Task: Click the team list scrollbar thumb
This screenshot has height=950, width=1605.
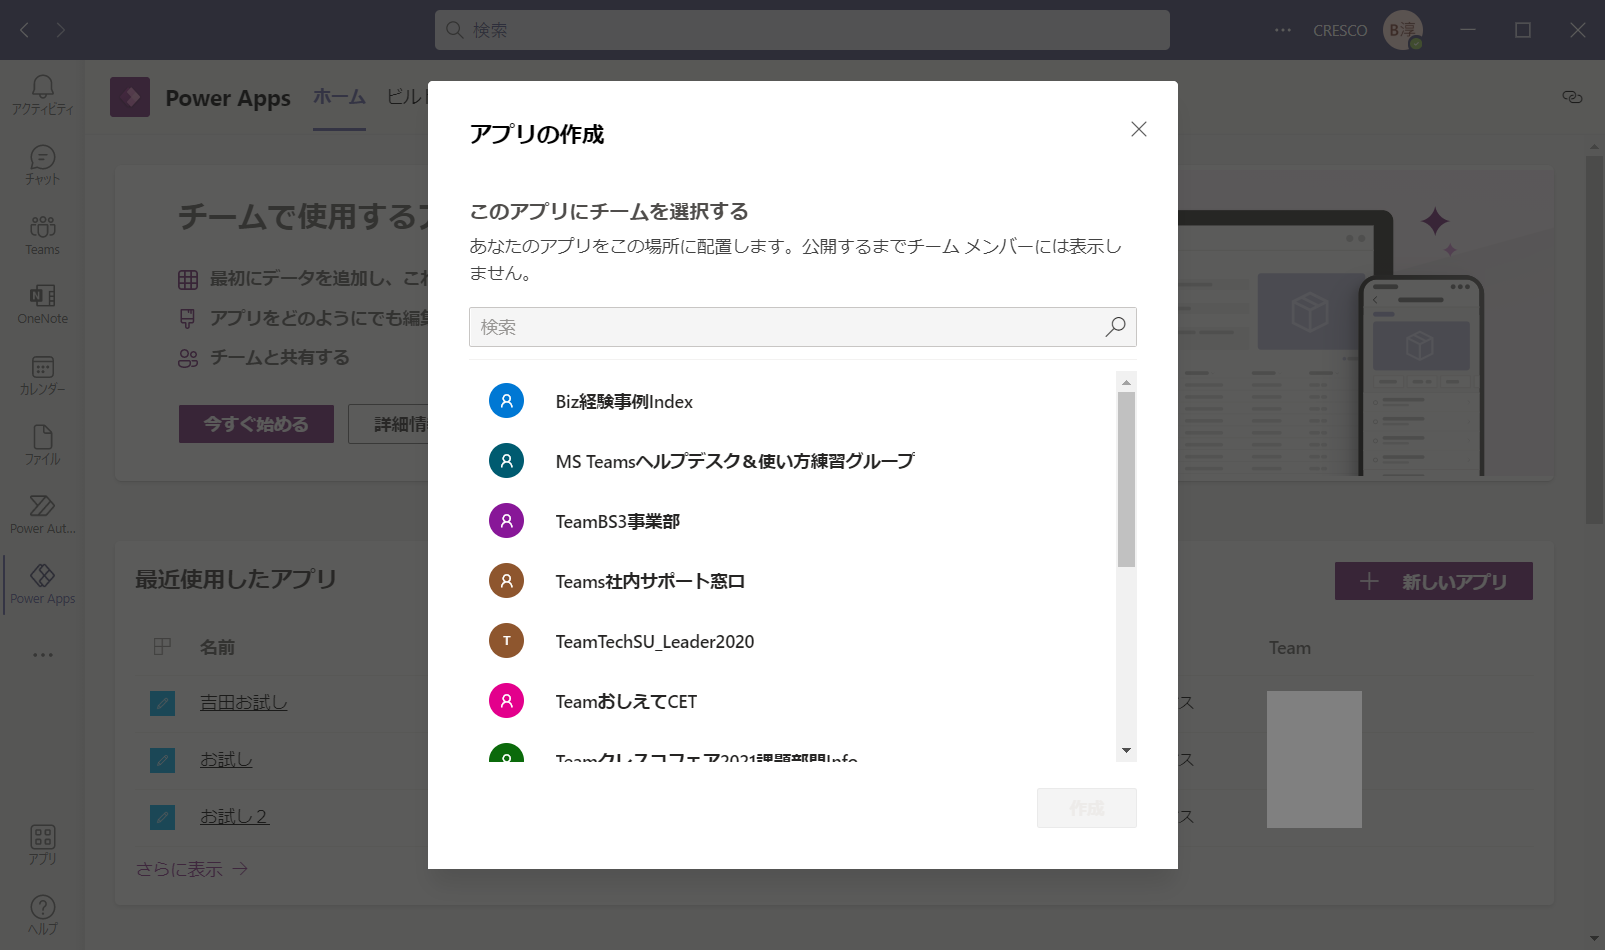Action: (1127, 479)
